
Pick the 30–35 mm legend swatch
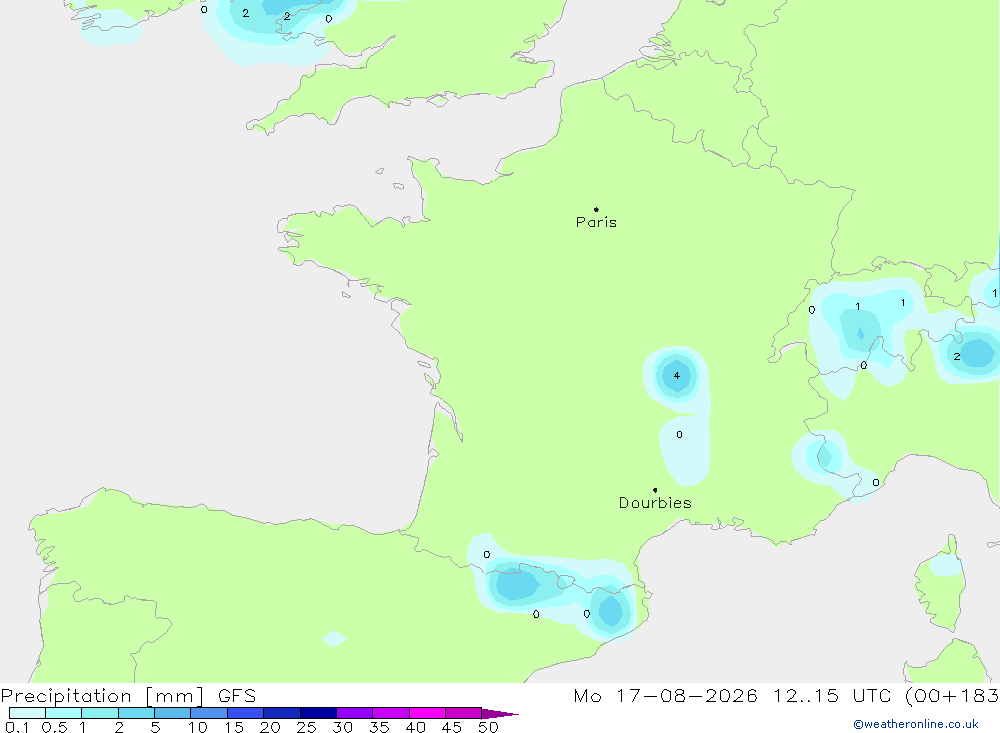[x=355, y=713]
